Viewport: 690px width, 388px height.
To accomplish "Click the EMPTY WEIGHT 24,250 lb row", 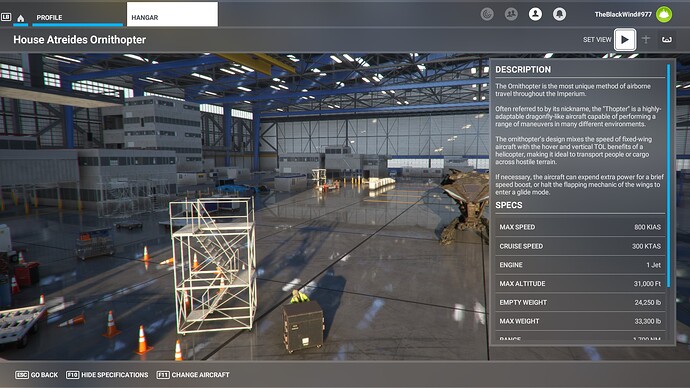I will [x=580, y=303].
